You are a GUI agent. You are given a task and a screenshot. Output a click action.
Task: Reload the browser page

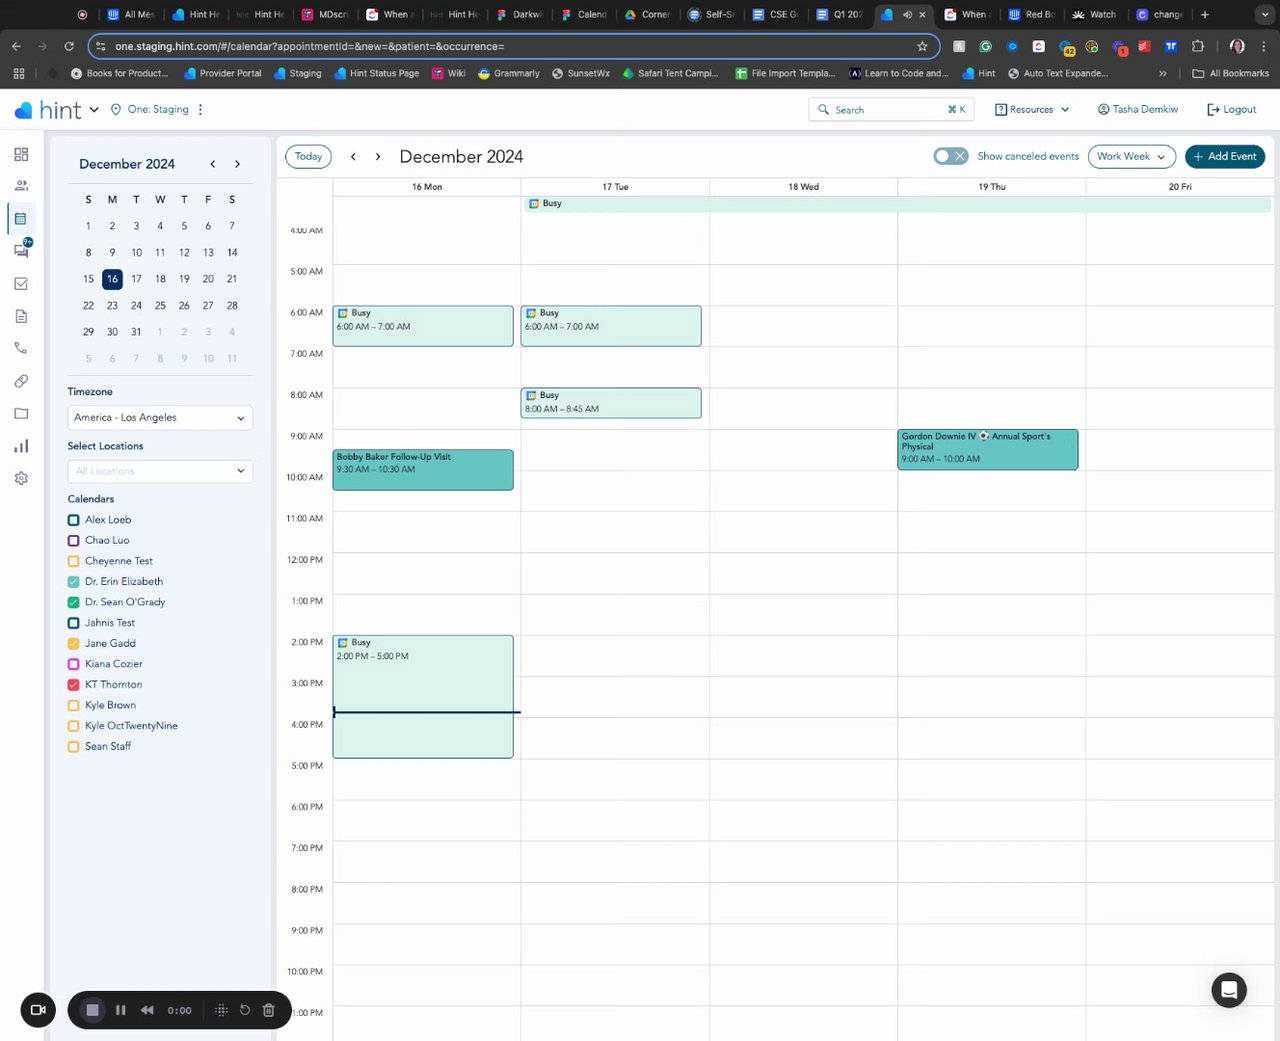click(x=69, y=46)
